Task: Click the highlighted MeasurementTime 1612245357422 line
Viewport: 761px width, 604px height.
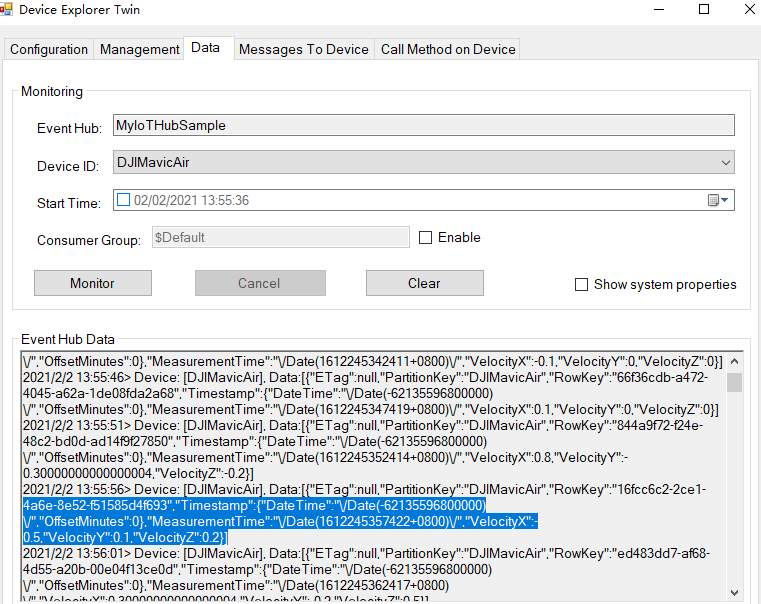Action: (x=280, y=522)
